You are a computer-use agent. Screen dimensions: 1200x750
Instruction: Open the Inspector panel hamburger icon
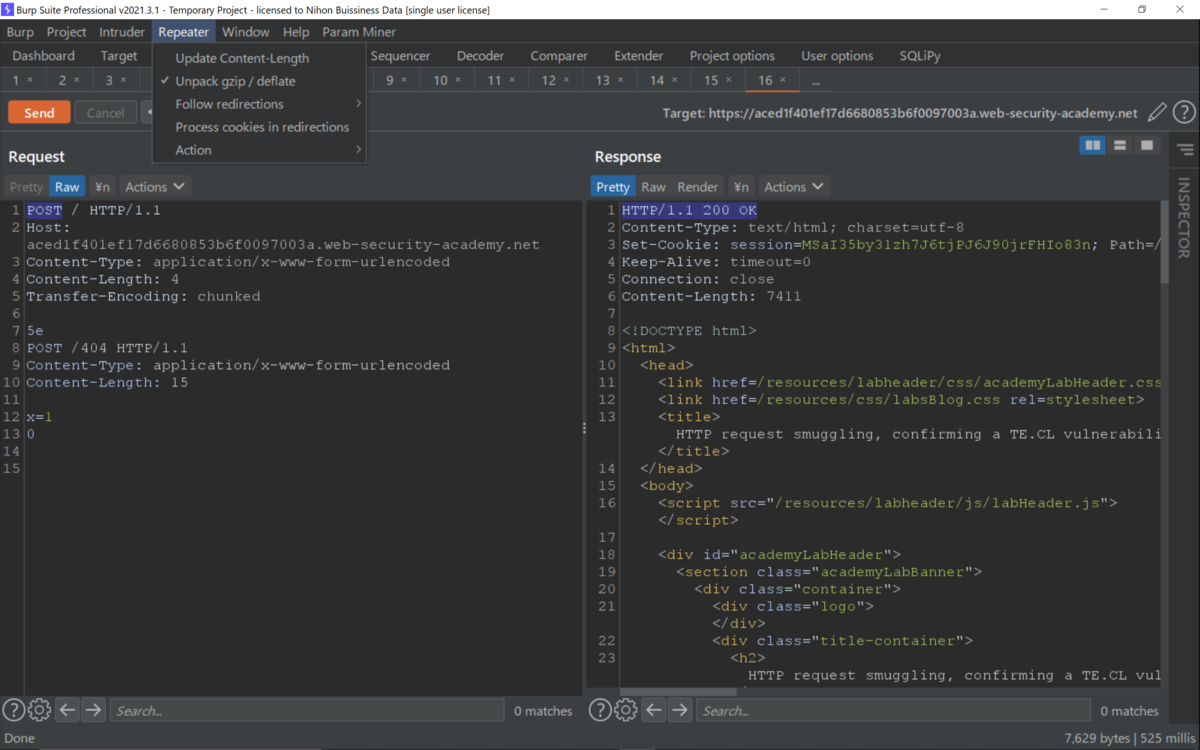(x=1185, y=150)
